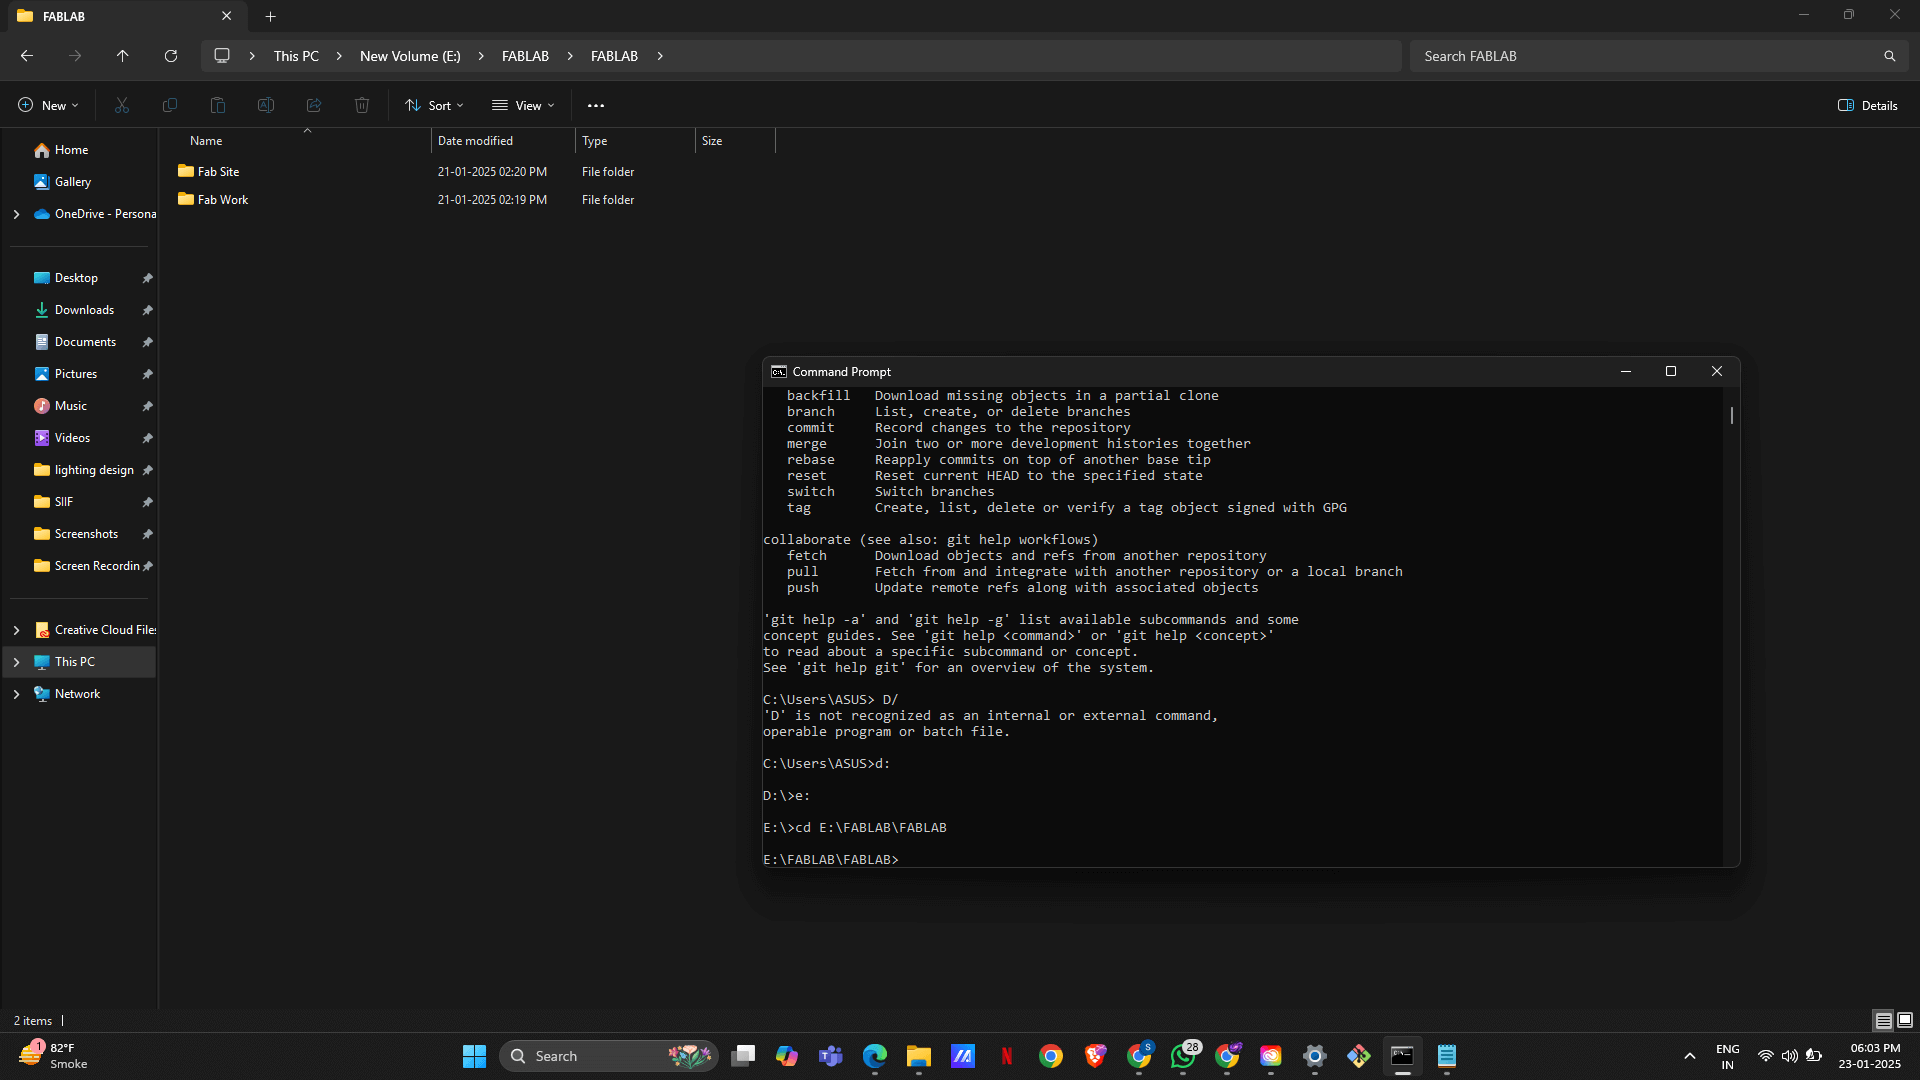Screen dimensions: 1920x1080
Task: Click the taskbar Search box
Action: (609, 1056)
